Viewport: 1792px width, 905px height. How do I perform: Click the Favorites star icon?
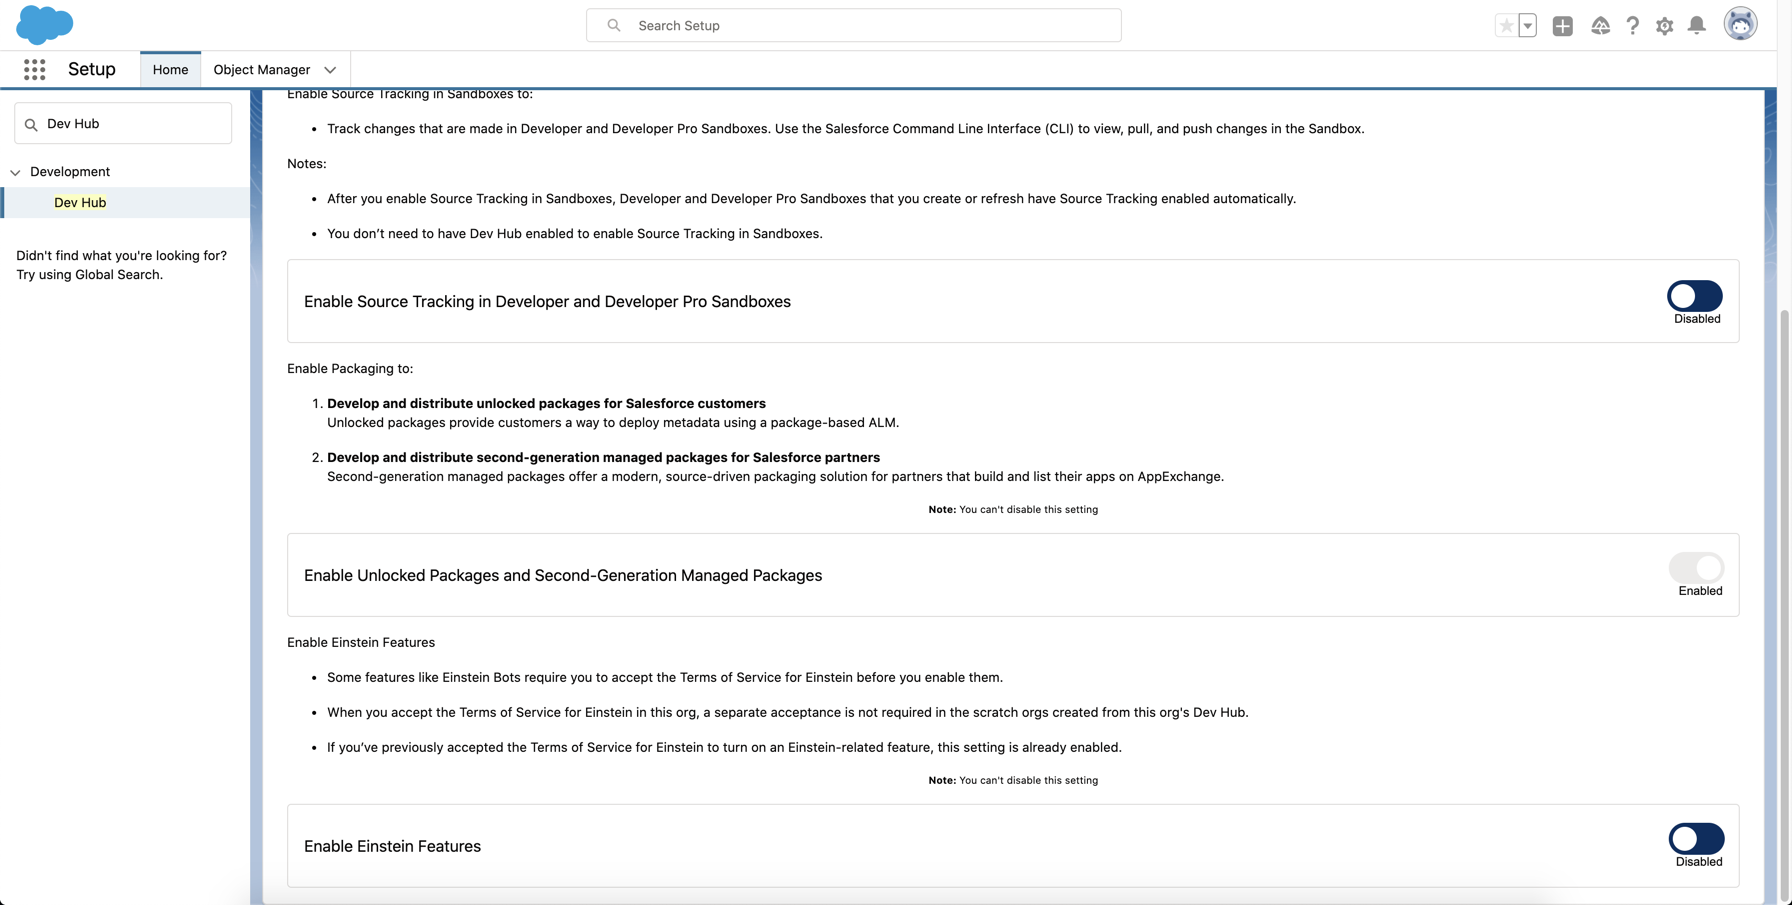[1506, 26]
